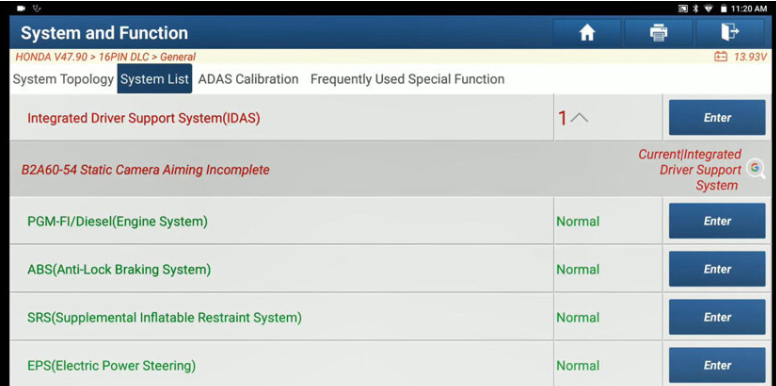Click Enter for Integrated Driver Support System
This screenshot has height=386, width=776.
[717, 118]
